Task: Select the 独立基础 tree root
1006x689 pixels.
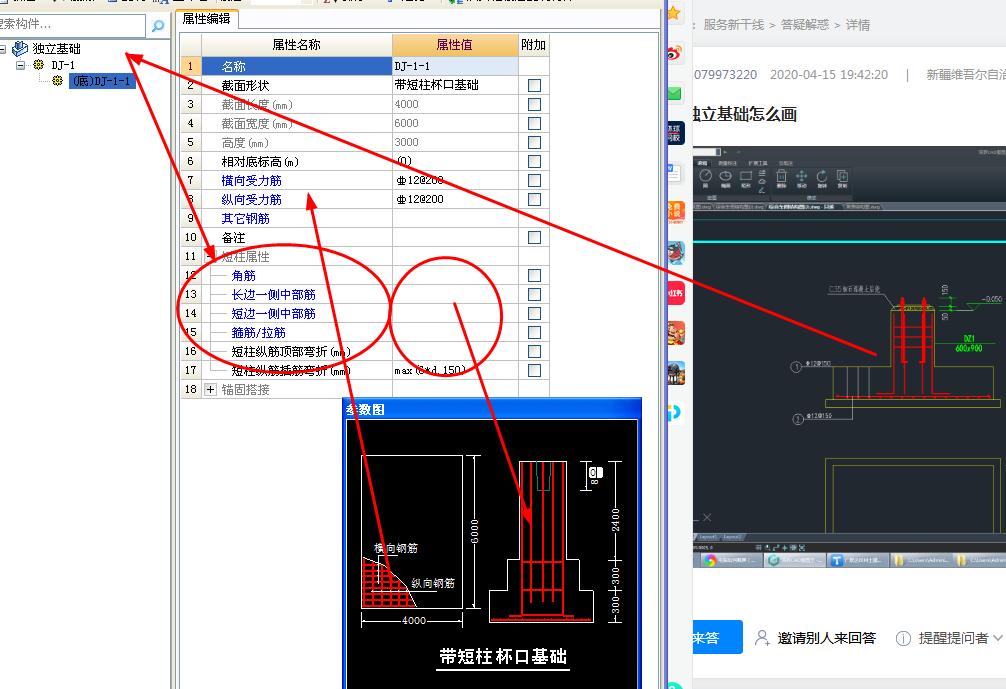Action: click(x=56, y=49)
